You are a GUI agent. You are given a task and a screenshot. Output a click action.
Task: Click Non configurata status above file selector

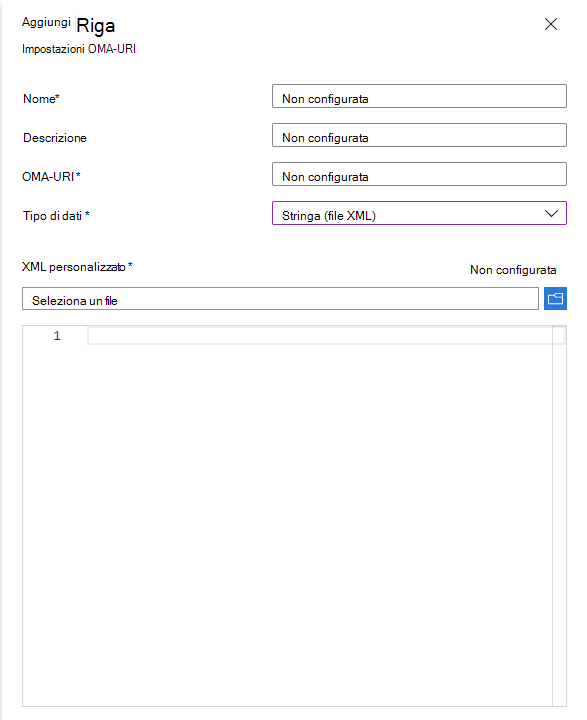(x=513, y=270)
